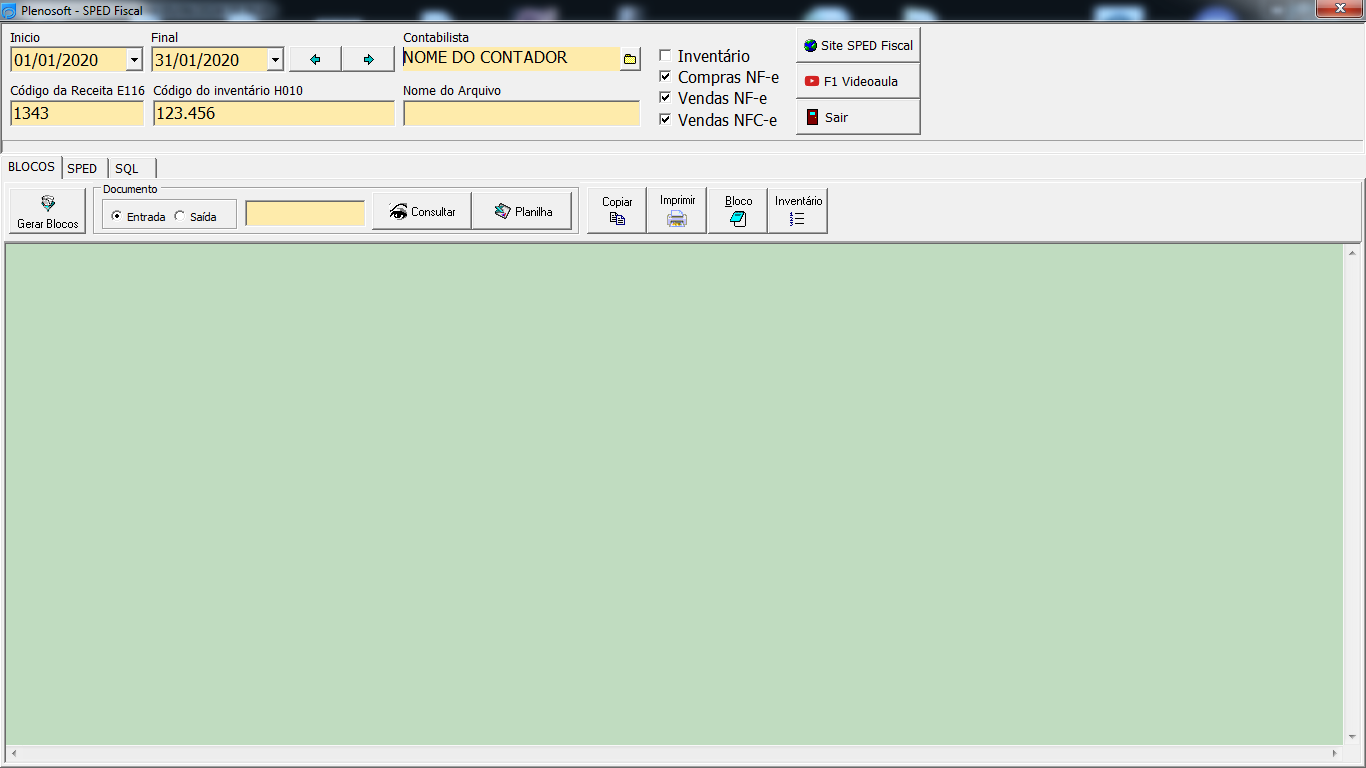Open the Final date dropdown

click(276, 60)
